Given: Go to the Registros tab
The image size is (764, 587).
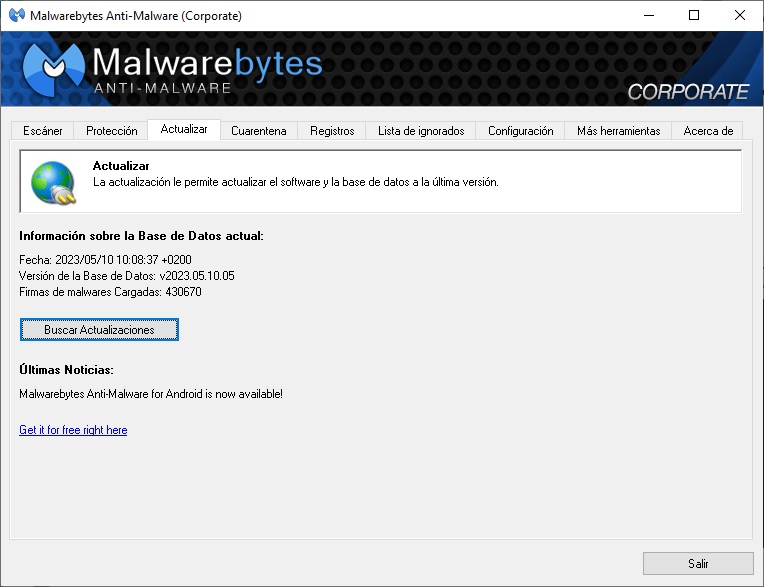Looking at the screenshot, I should pyautogui.click(x=332, y=131).
